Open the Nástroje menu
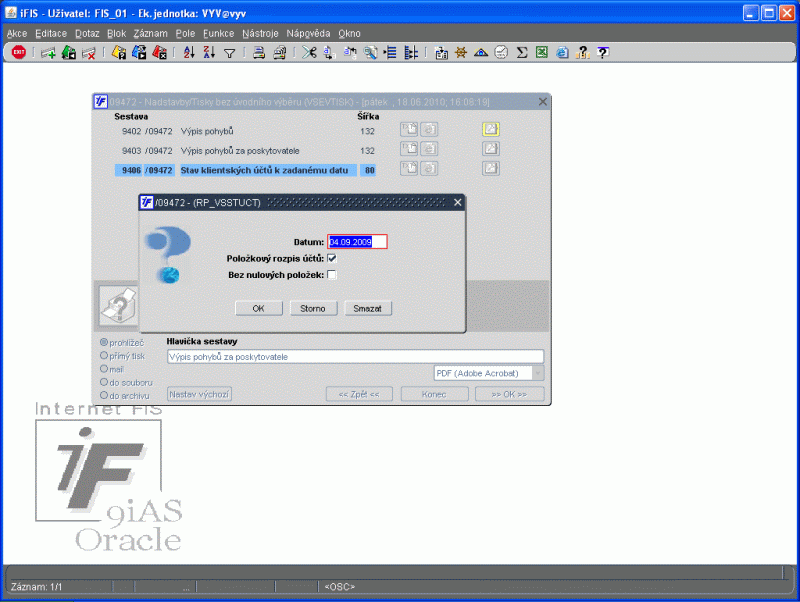 click(x=260, y=34)
